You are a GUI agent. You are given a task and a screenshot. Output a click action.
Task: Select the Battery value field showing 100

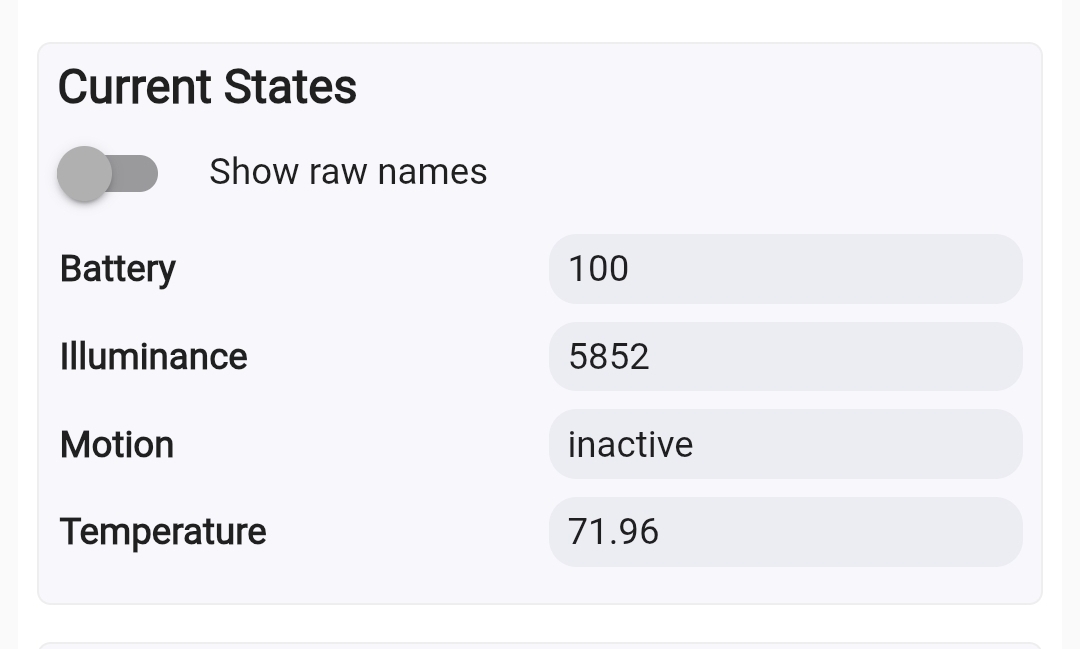(x=785, y=269)
